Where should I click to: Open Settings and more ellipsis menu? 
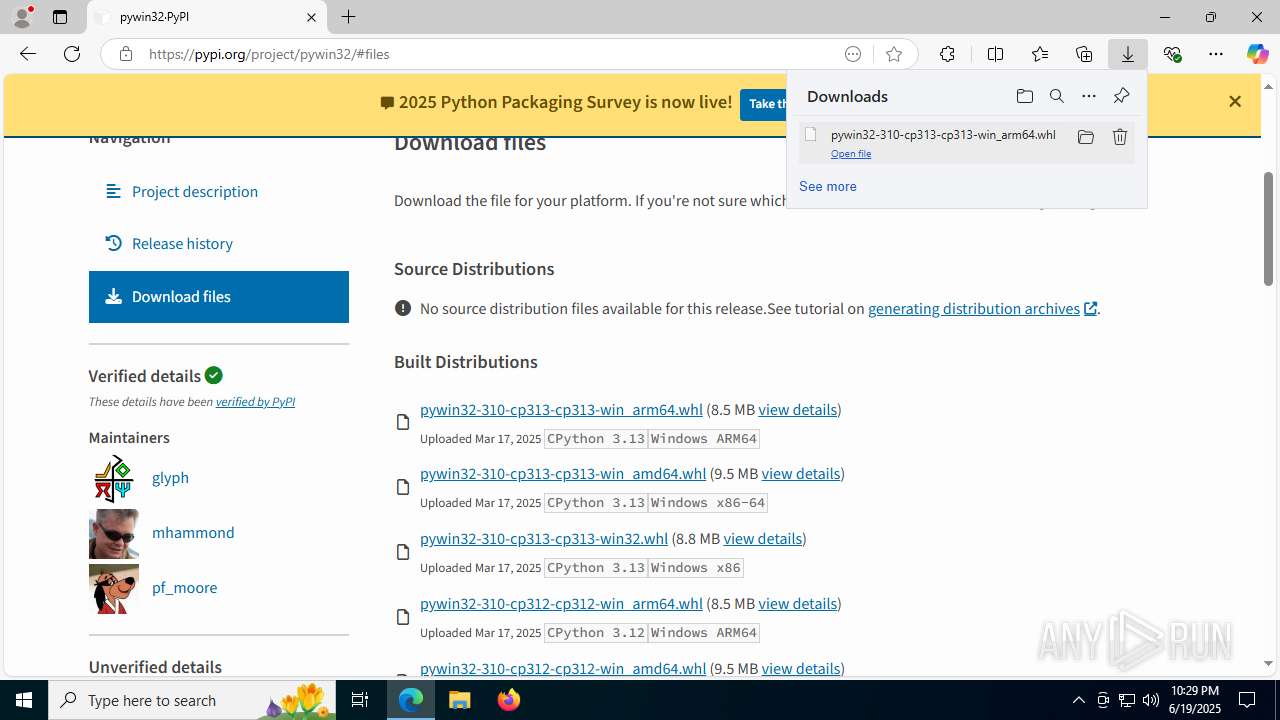tap(1216, 54)
